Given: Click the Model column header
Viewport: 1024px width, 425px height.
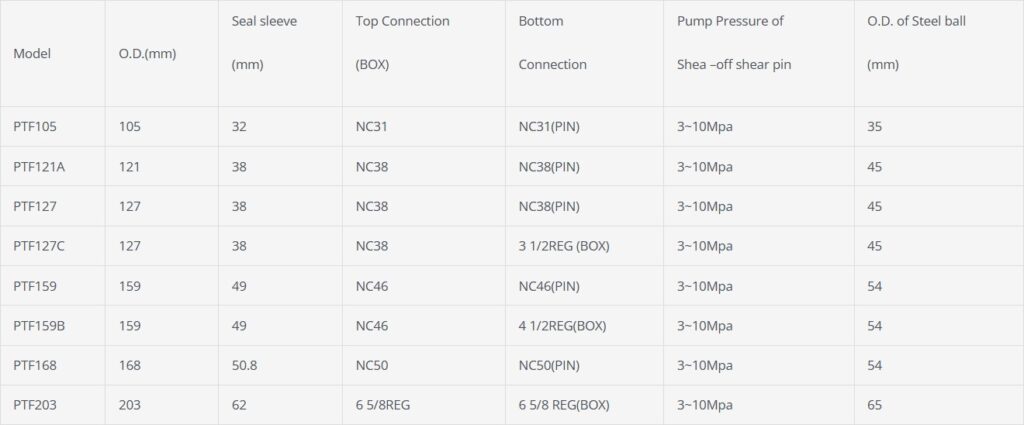Looking at the screenshot, I should pyautogui.click(x=32, y=54).
